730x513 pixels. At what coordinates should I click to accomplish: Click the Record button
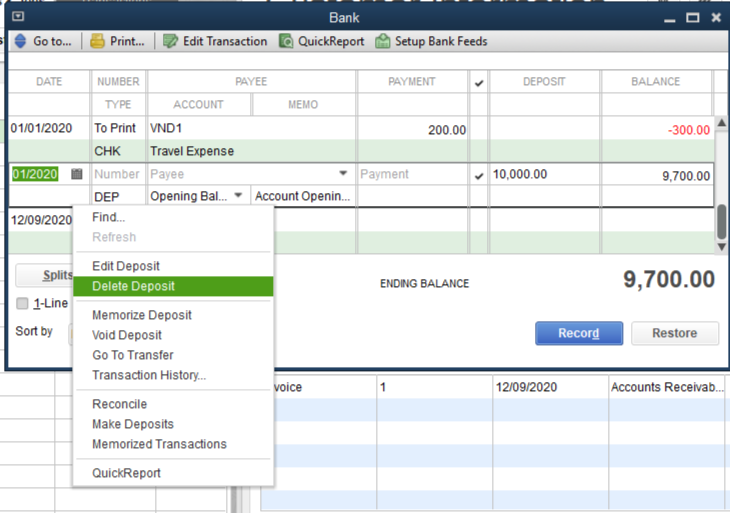(x=579, y=333)
